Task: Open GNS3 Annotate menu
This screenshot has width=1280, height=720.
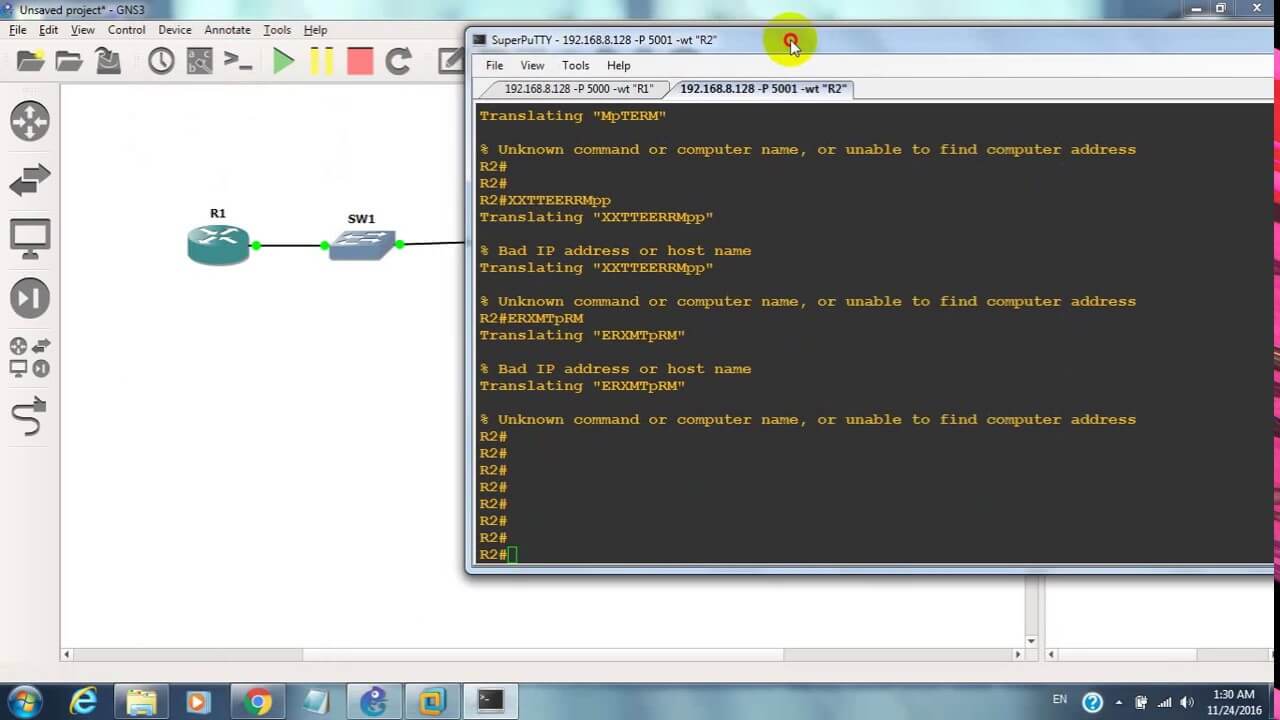Action: pos(228,30)
